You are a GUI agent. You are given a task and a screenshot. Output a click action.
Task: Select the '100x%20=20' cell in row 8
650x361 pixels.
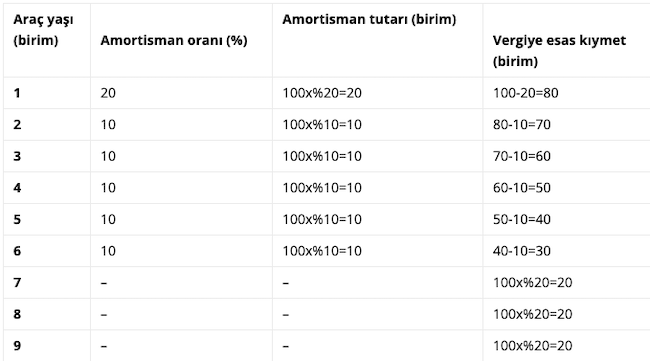click(x=532, y=314)
